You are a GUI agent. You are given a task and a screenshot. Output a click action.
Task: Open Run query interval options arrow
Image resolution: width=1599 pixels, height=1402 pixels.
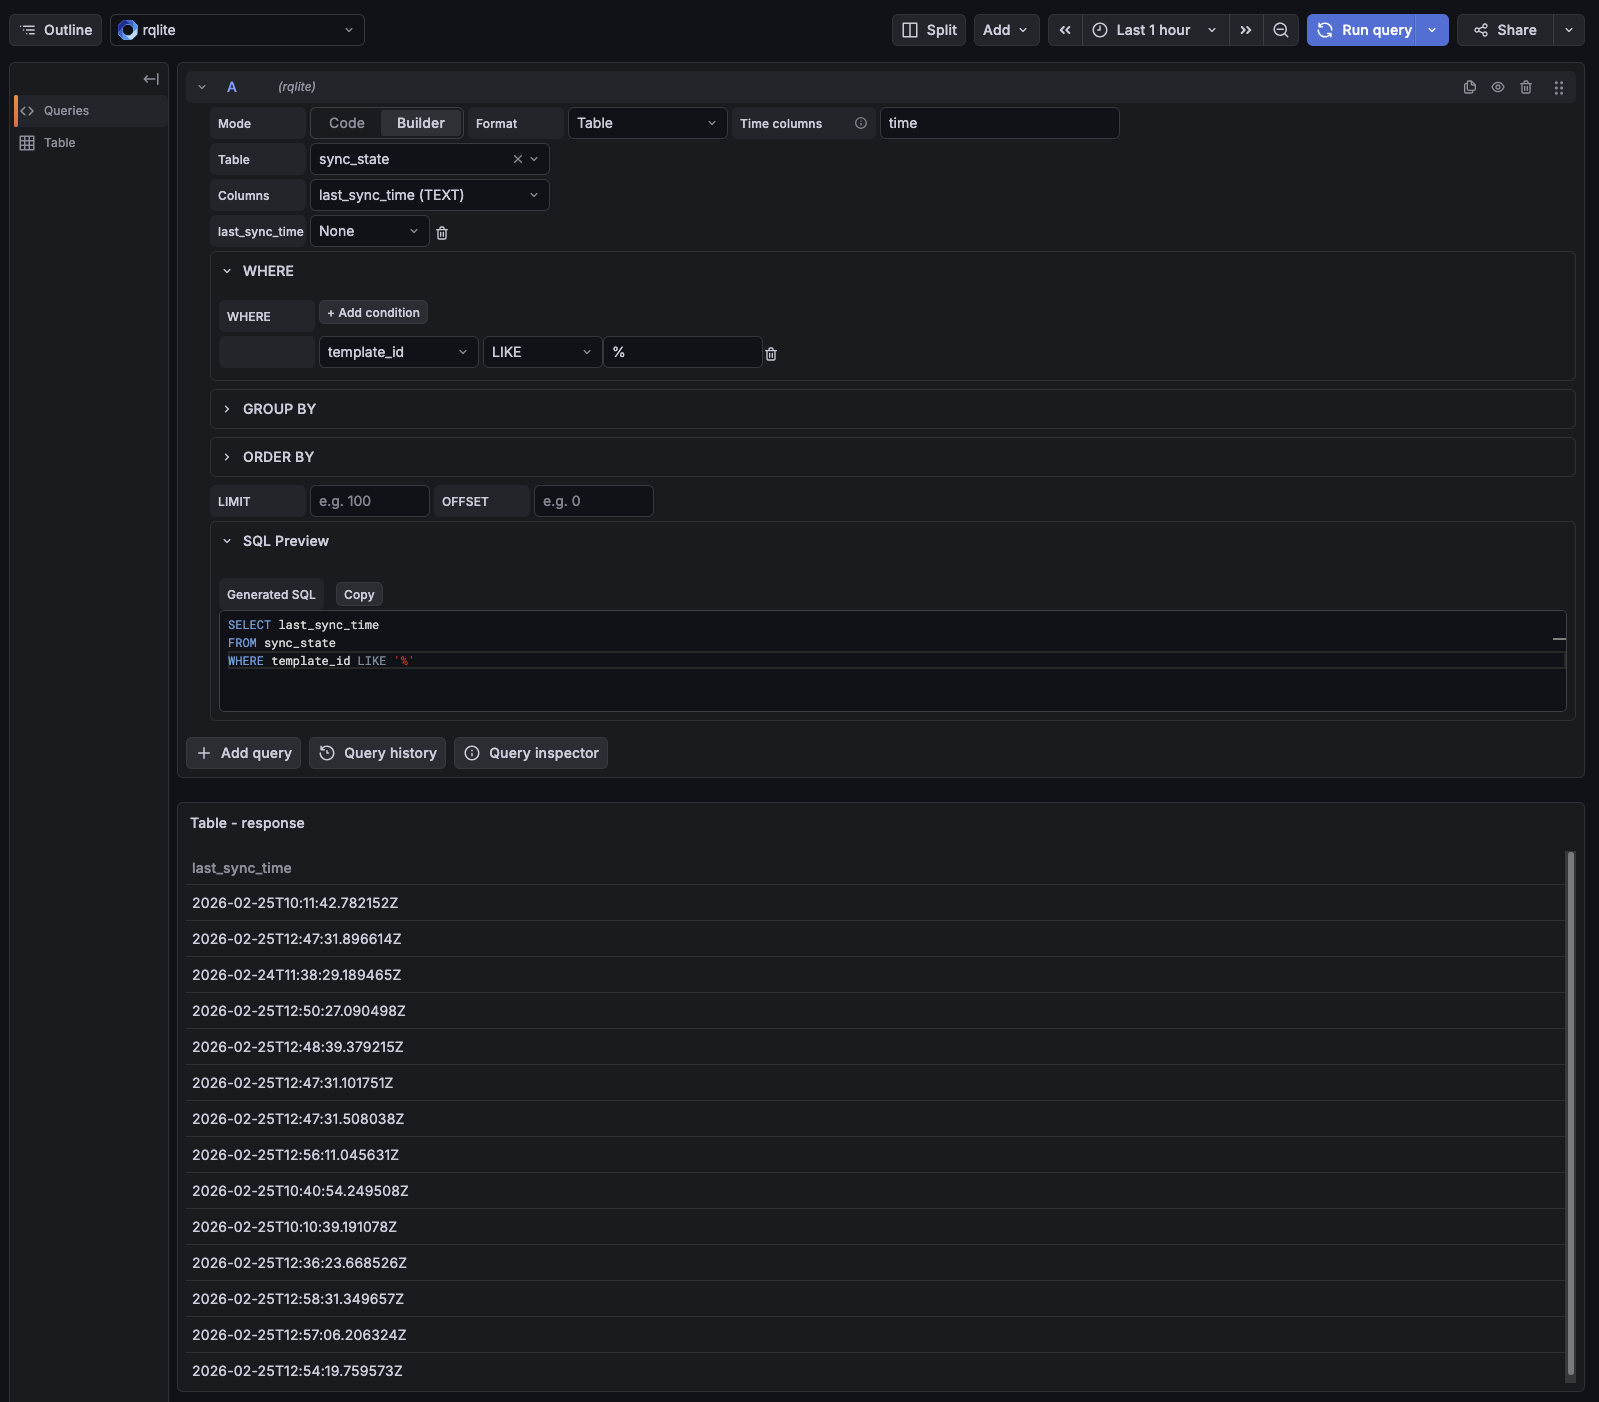pyautogui.click(x=1433, y=30)
